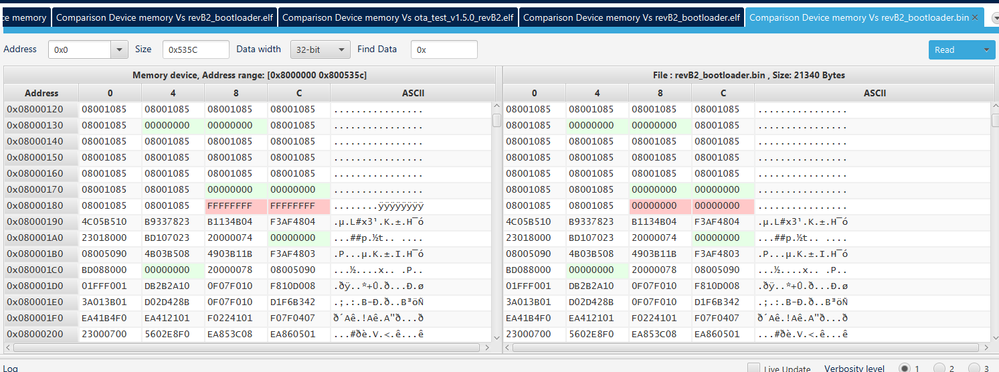Click green 00000000 cell in row 0x080001C0 of device pane
Screen dimensions: 999x372
[173, 269]
